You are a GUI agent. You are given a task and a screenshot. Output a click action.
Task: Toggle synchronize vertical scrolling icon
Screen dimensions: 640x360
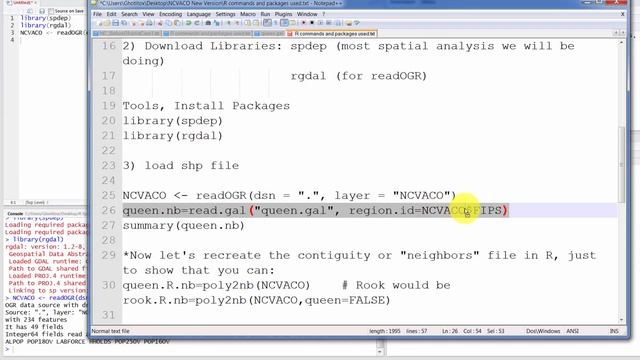point(247,23)
